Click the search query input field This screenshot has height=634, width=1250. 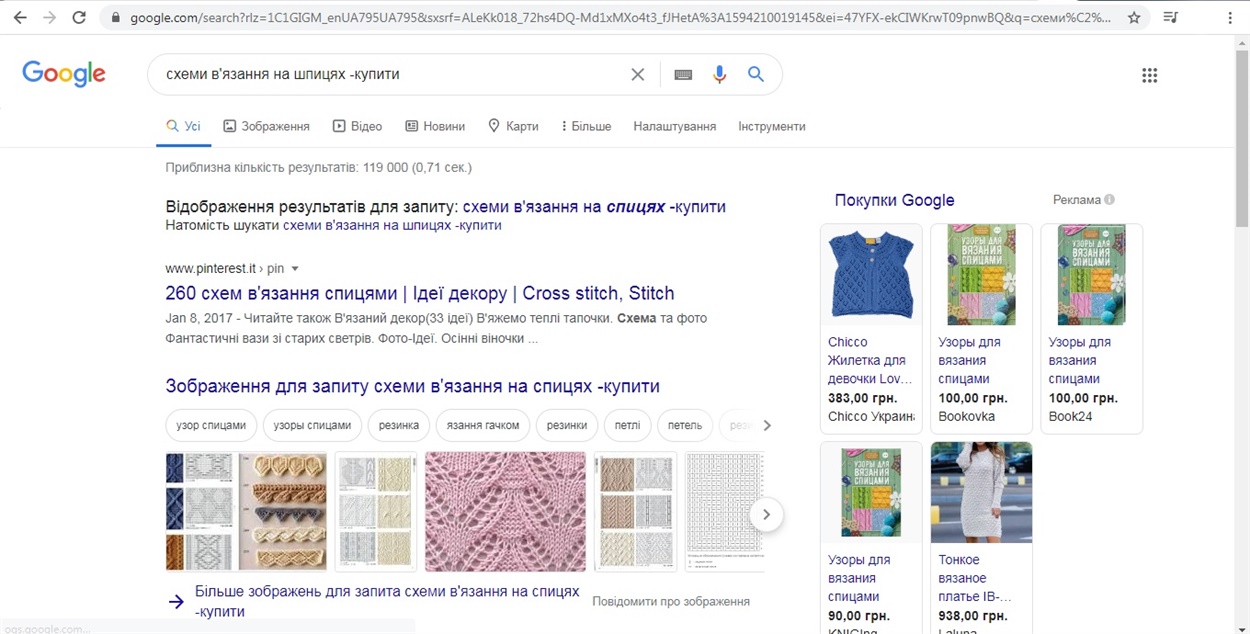pyautogui.click(x=390, y=75)
